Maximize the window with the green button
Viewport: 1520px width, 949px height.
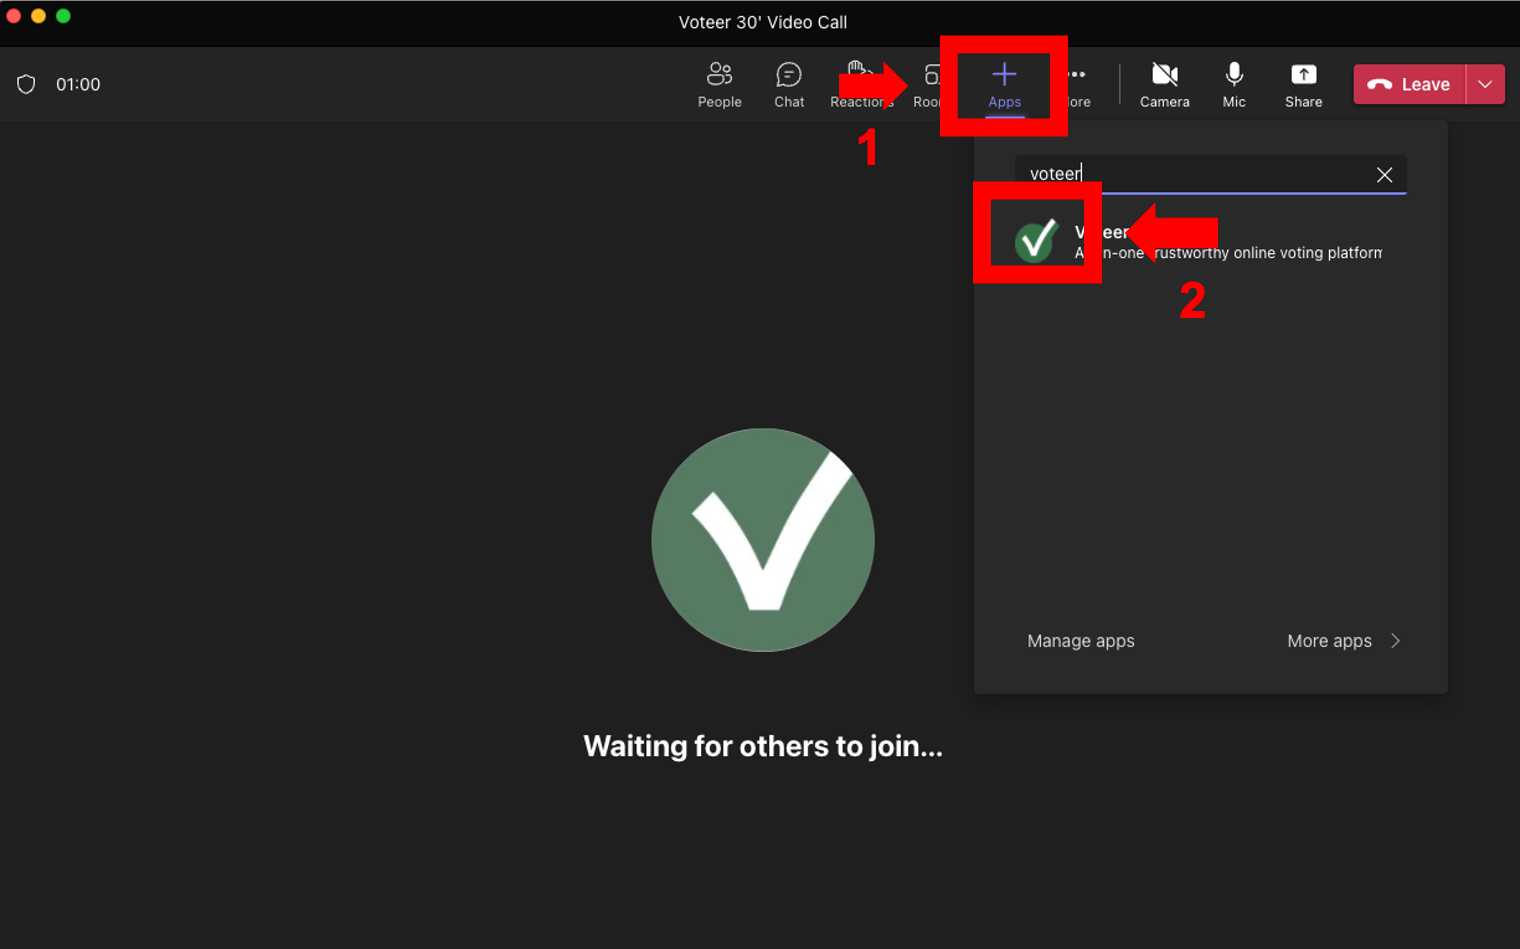point(63,16)
